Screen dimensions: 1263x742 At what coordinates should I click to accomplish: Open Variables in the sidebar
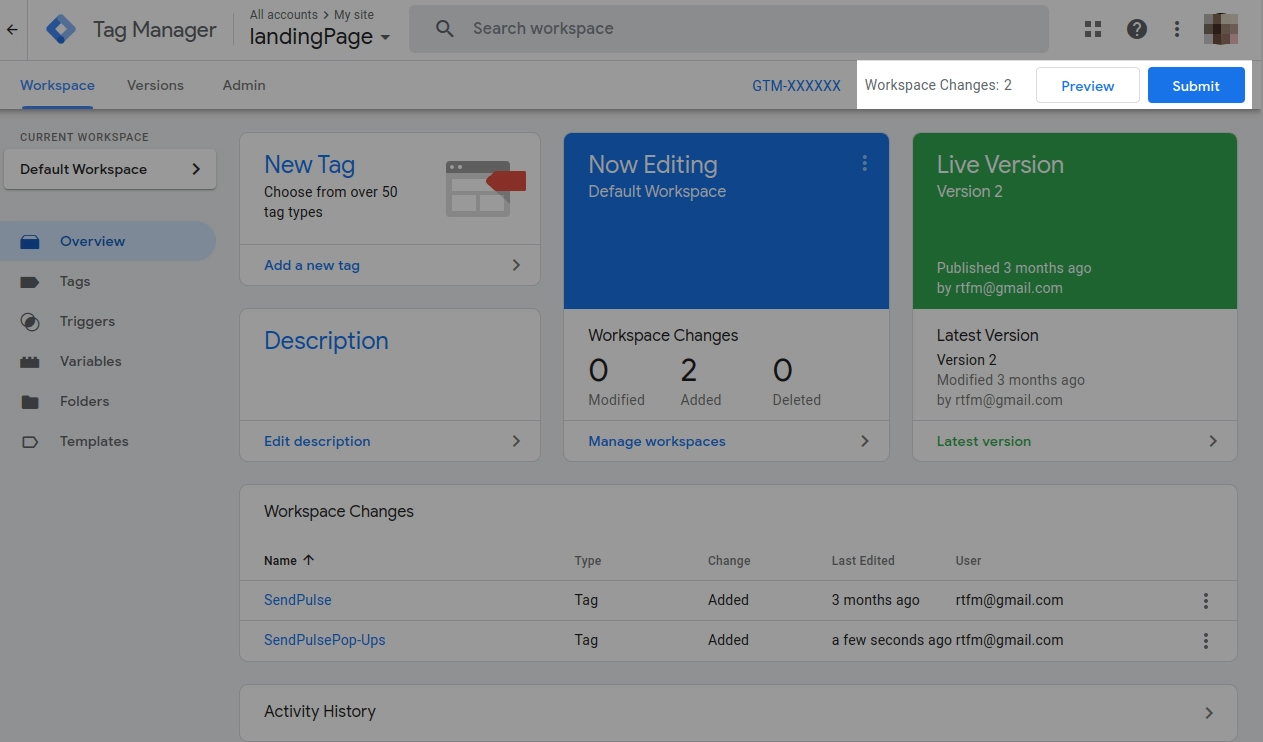click(x=90, y=361)
